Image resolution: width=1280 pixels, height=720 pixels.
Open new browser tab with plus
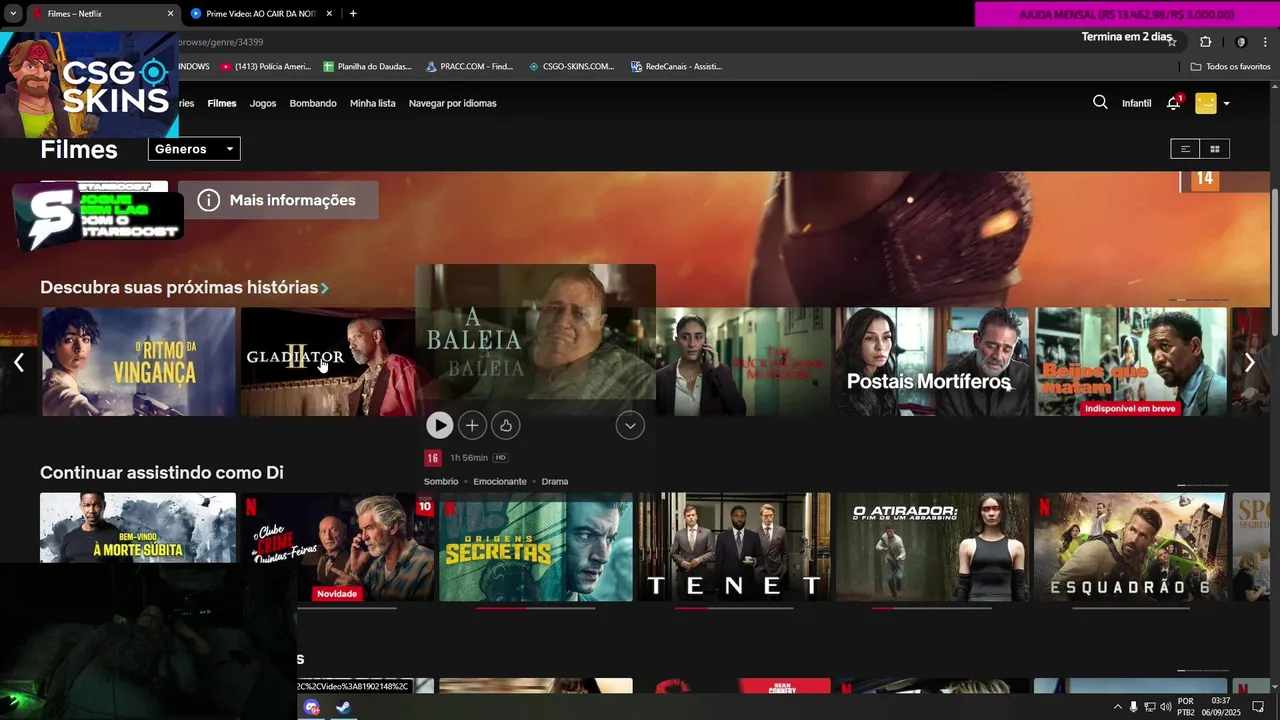coord(353,14)
